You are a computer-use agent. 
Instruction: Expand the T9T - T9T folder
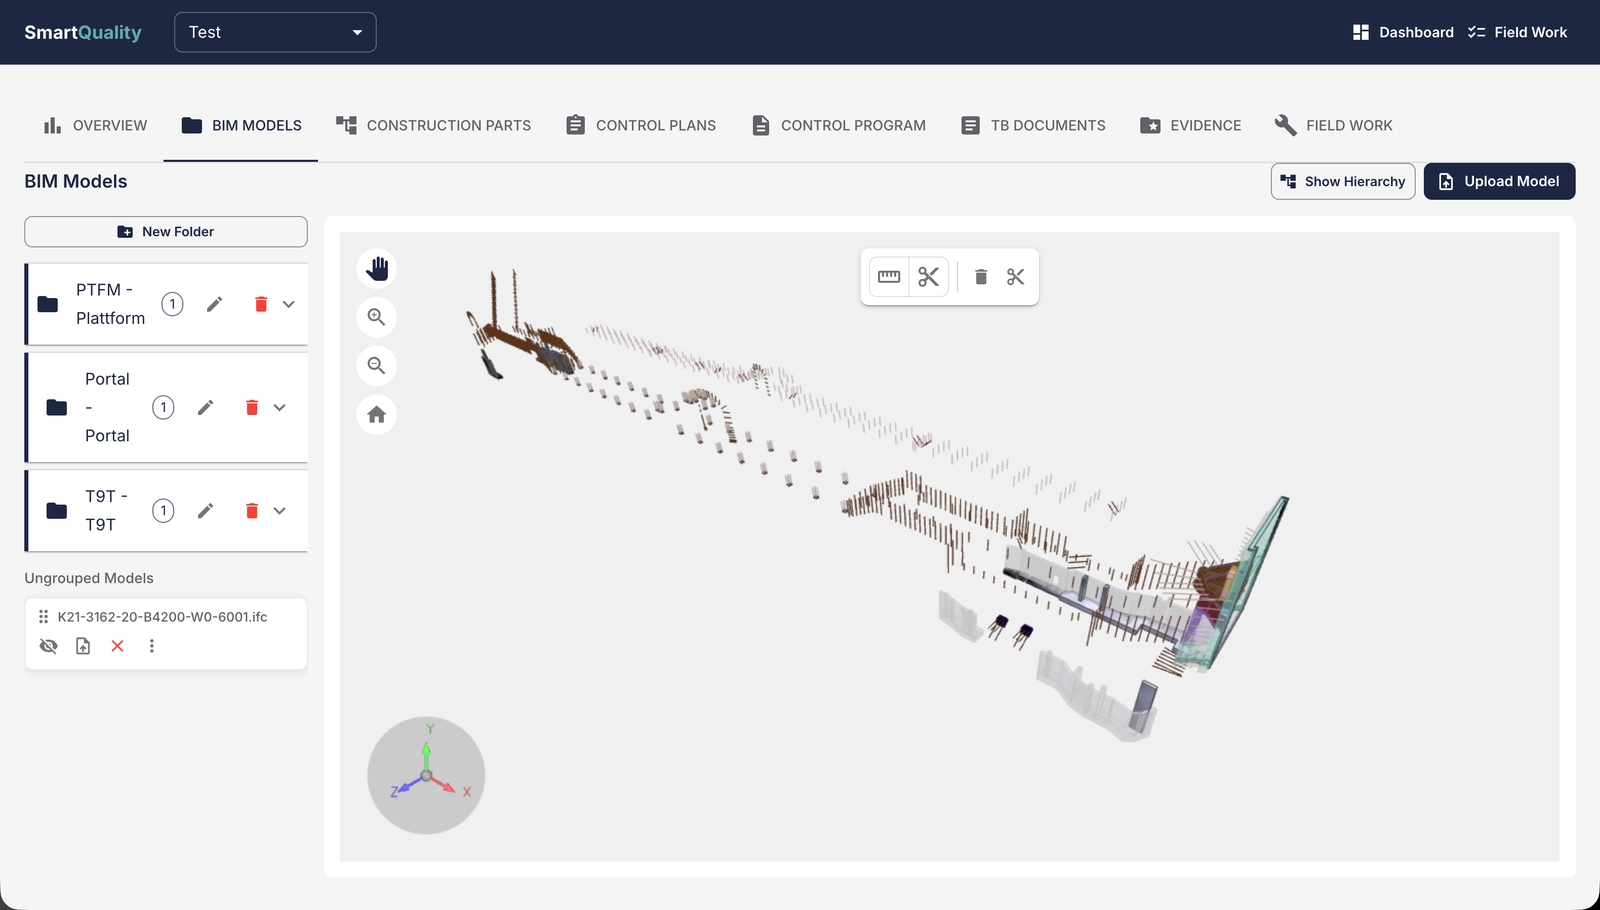pyautogui.click(x=280, y=511)
